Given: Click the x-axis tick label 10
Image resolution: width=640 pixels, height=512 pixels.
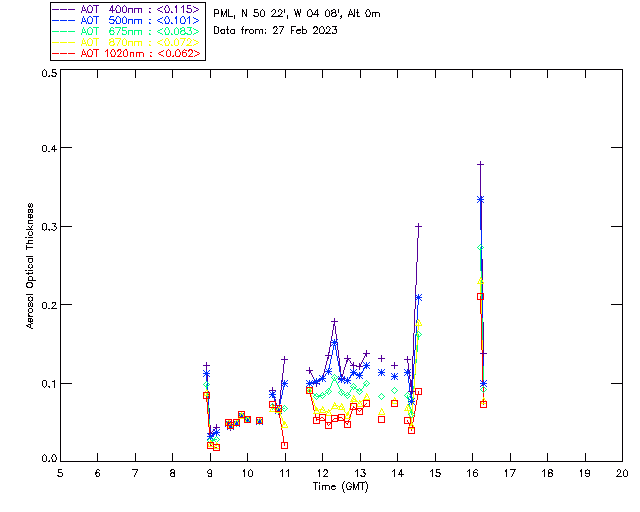Looking at the screenshot, I should click(x=247, y=473).
